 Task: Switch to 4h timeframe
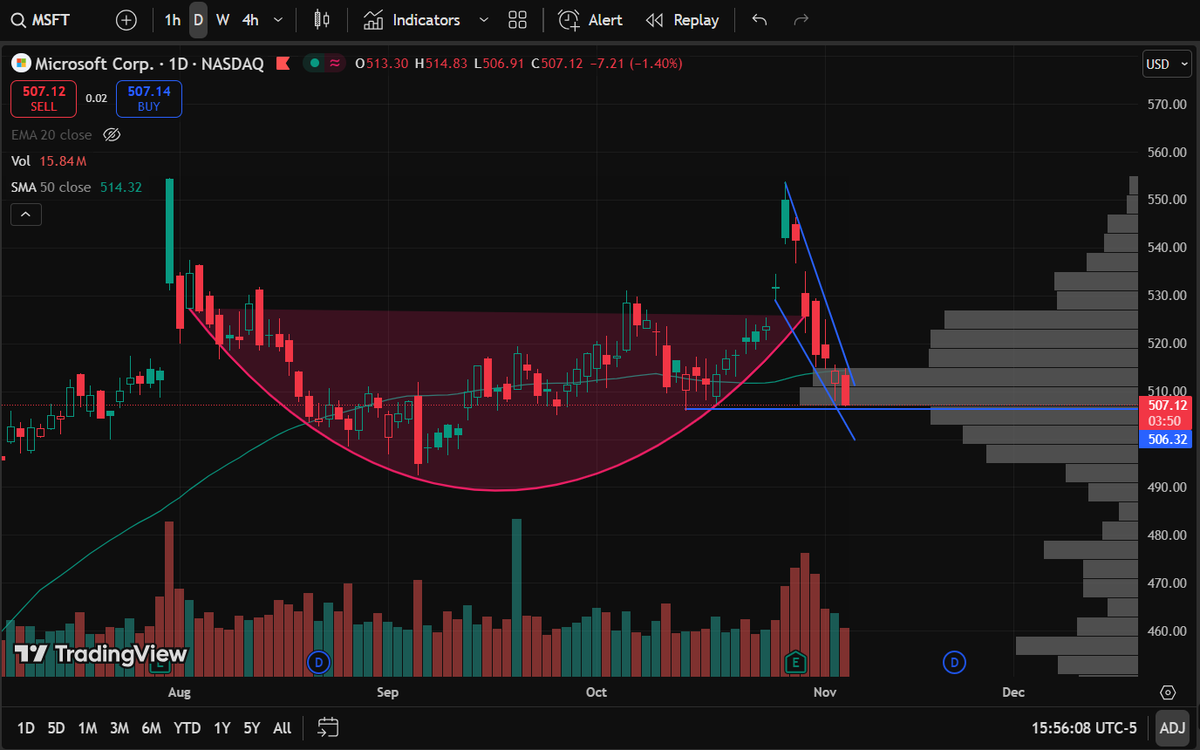tap(250, 20)
